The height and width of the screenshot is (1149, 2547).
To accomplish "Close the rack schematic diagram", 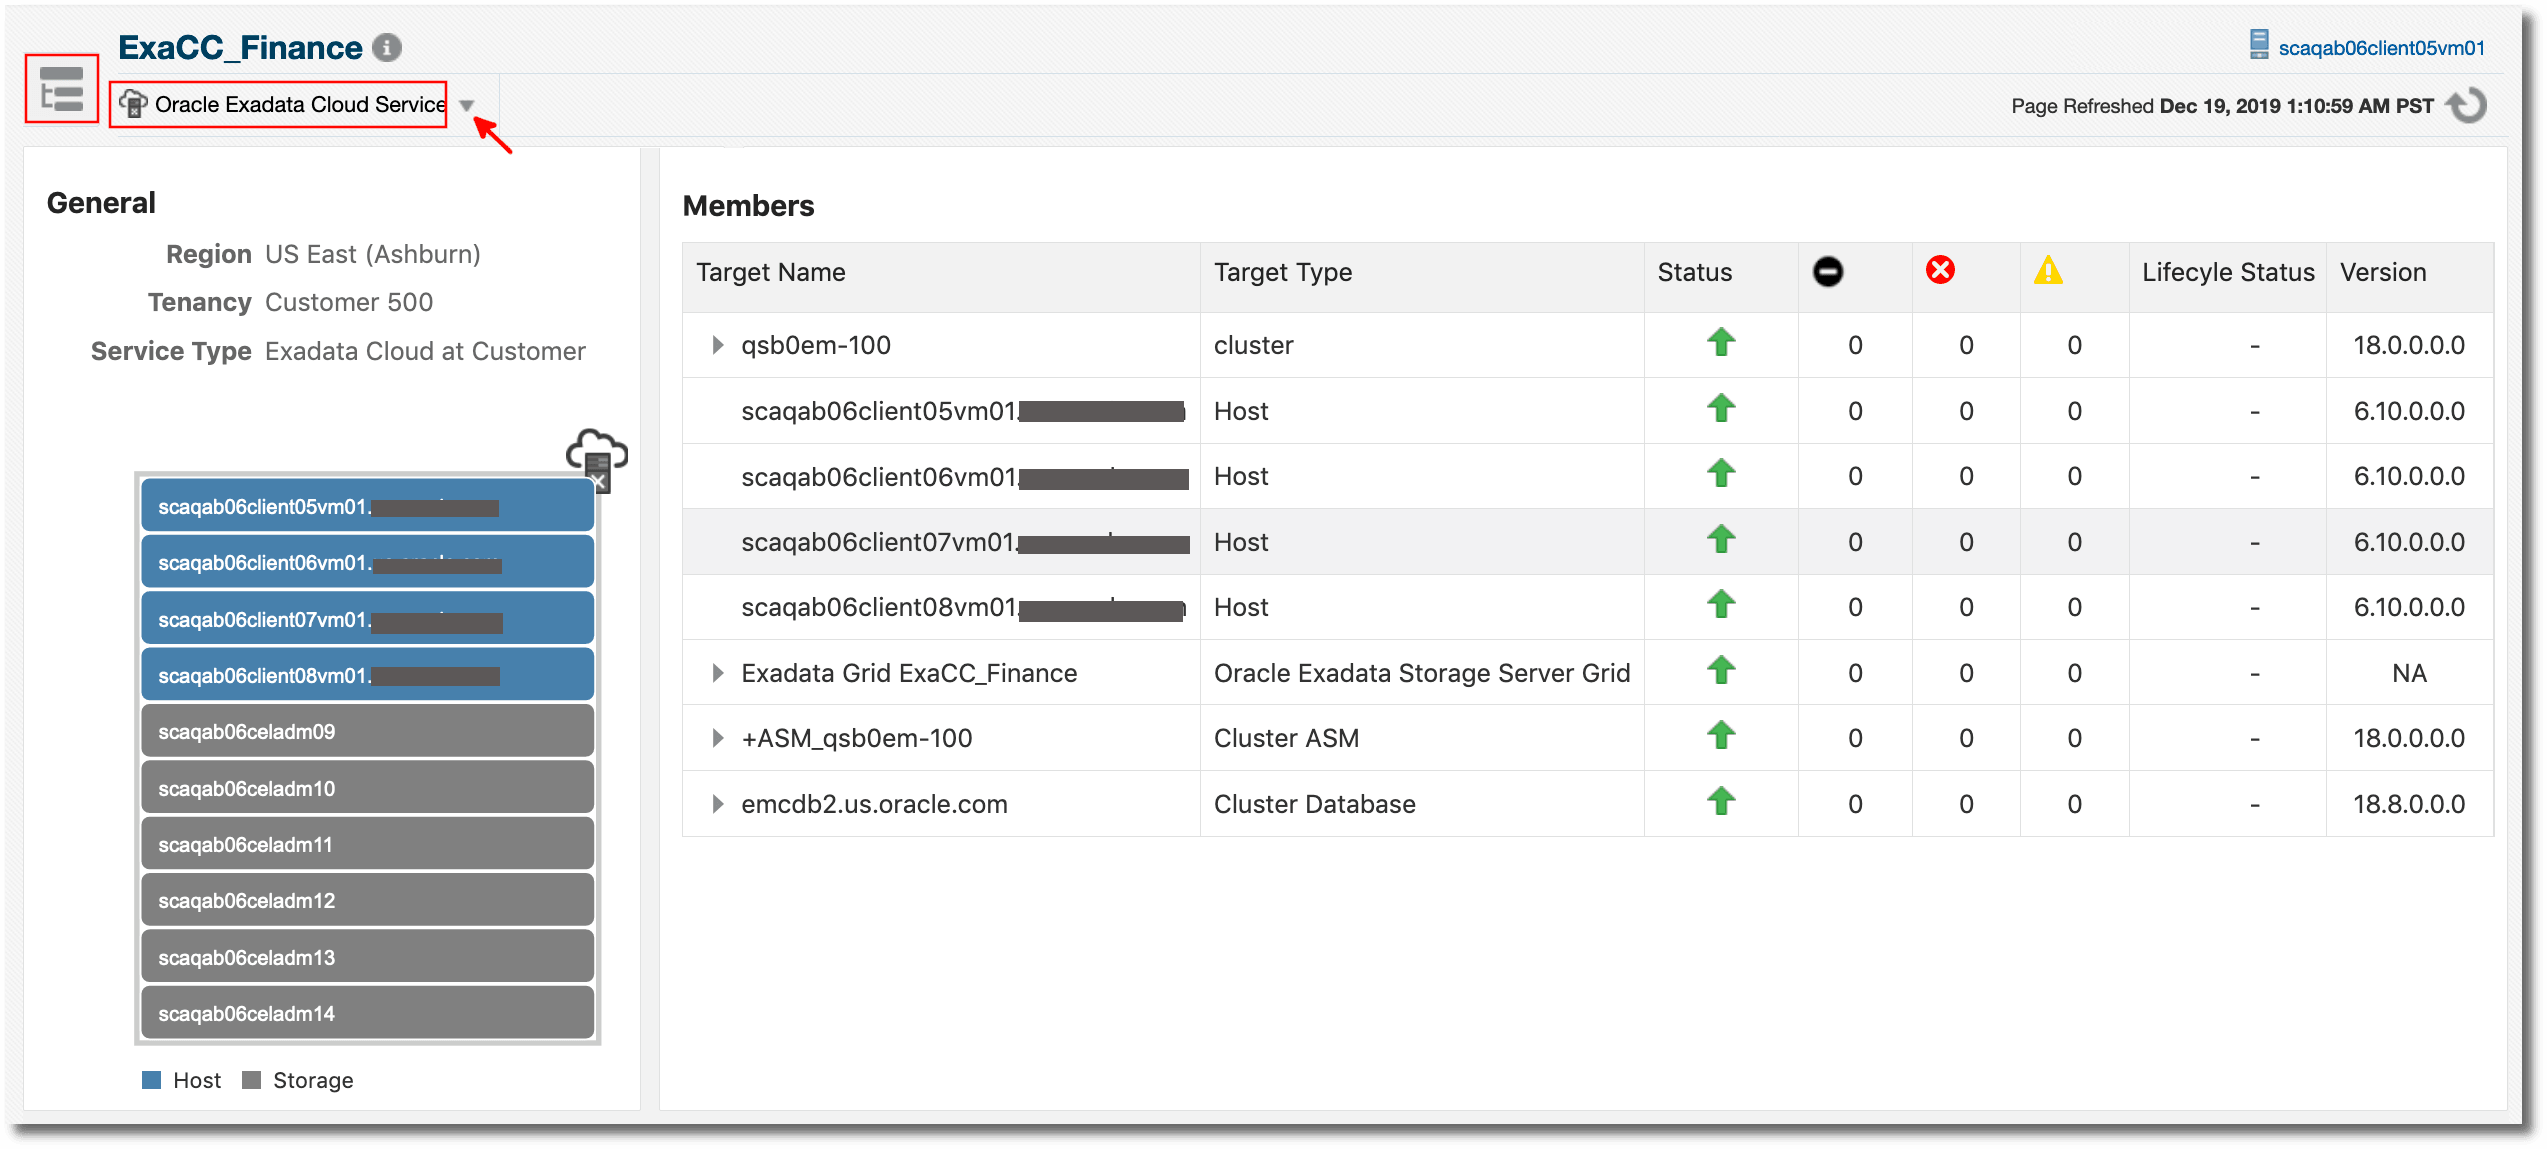I will [598, 483].
